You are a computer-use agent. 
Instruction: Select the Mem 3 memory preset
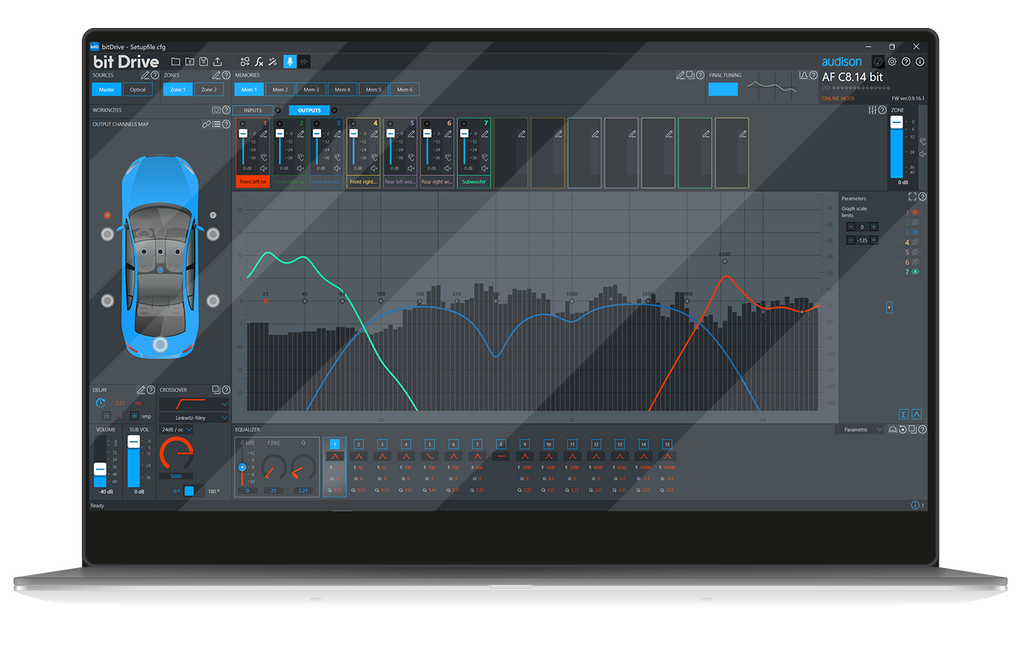(311, 90)
